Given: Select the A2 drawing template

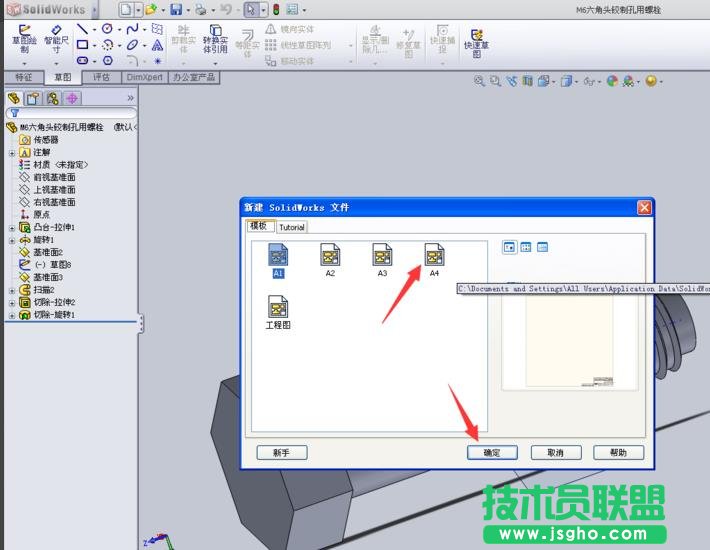Looking at the screenshot, I should click(330, 260).
